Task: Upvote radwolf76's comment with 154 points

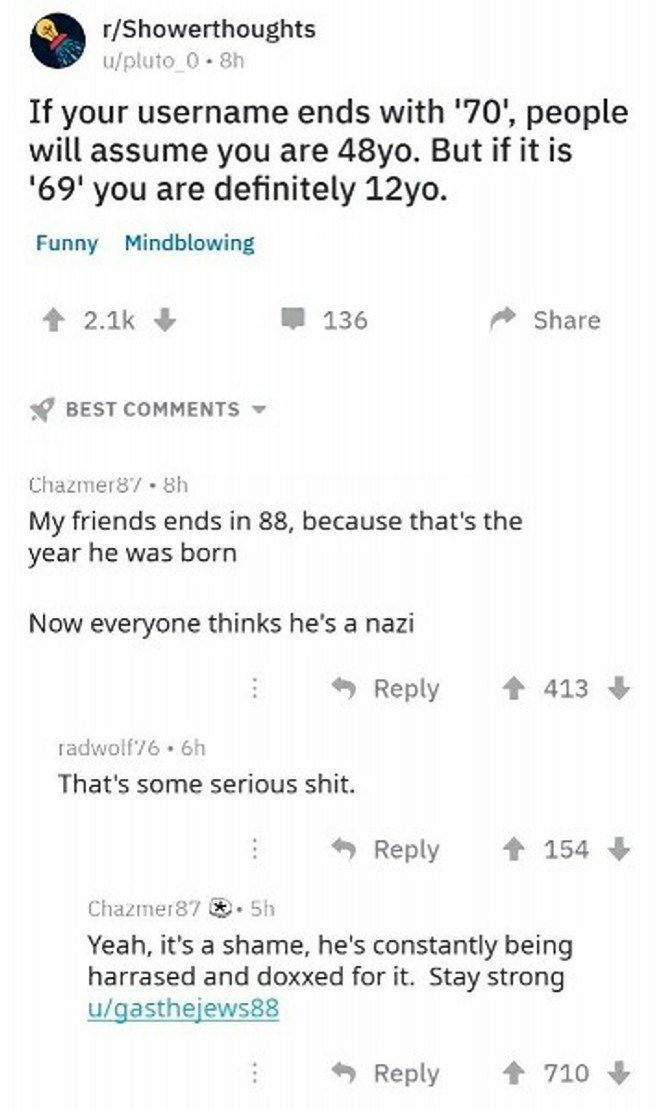Action: 512,849
